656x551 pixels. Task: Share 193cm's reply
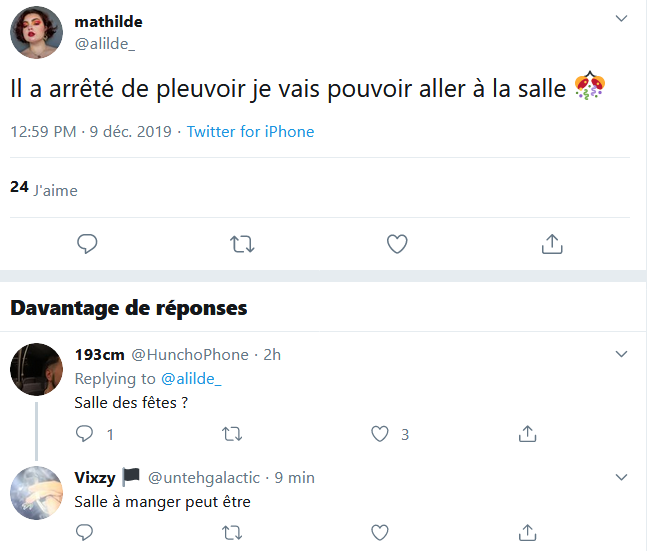[x=526, y=434]
